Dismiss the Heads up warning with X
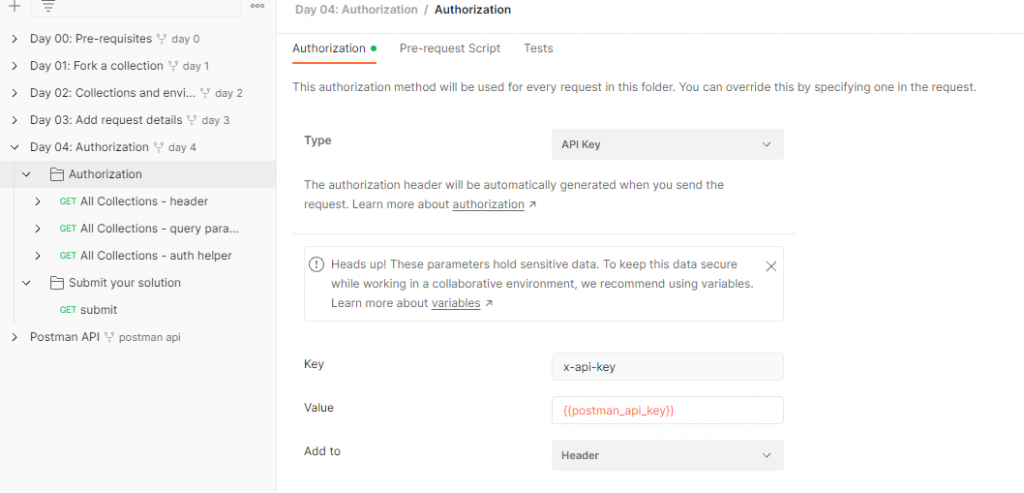1024x493 pixels. (771, 266)
